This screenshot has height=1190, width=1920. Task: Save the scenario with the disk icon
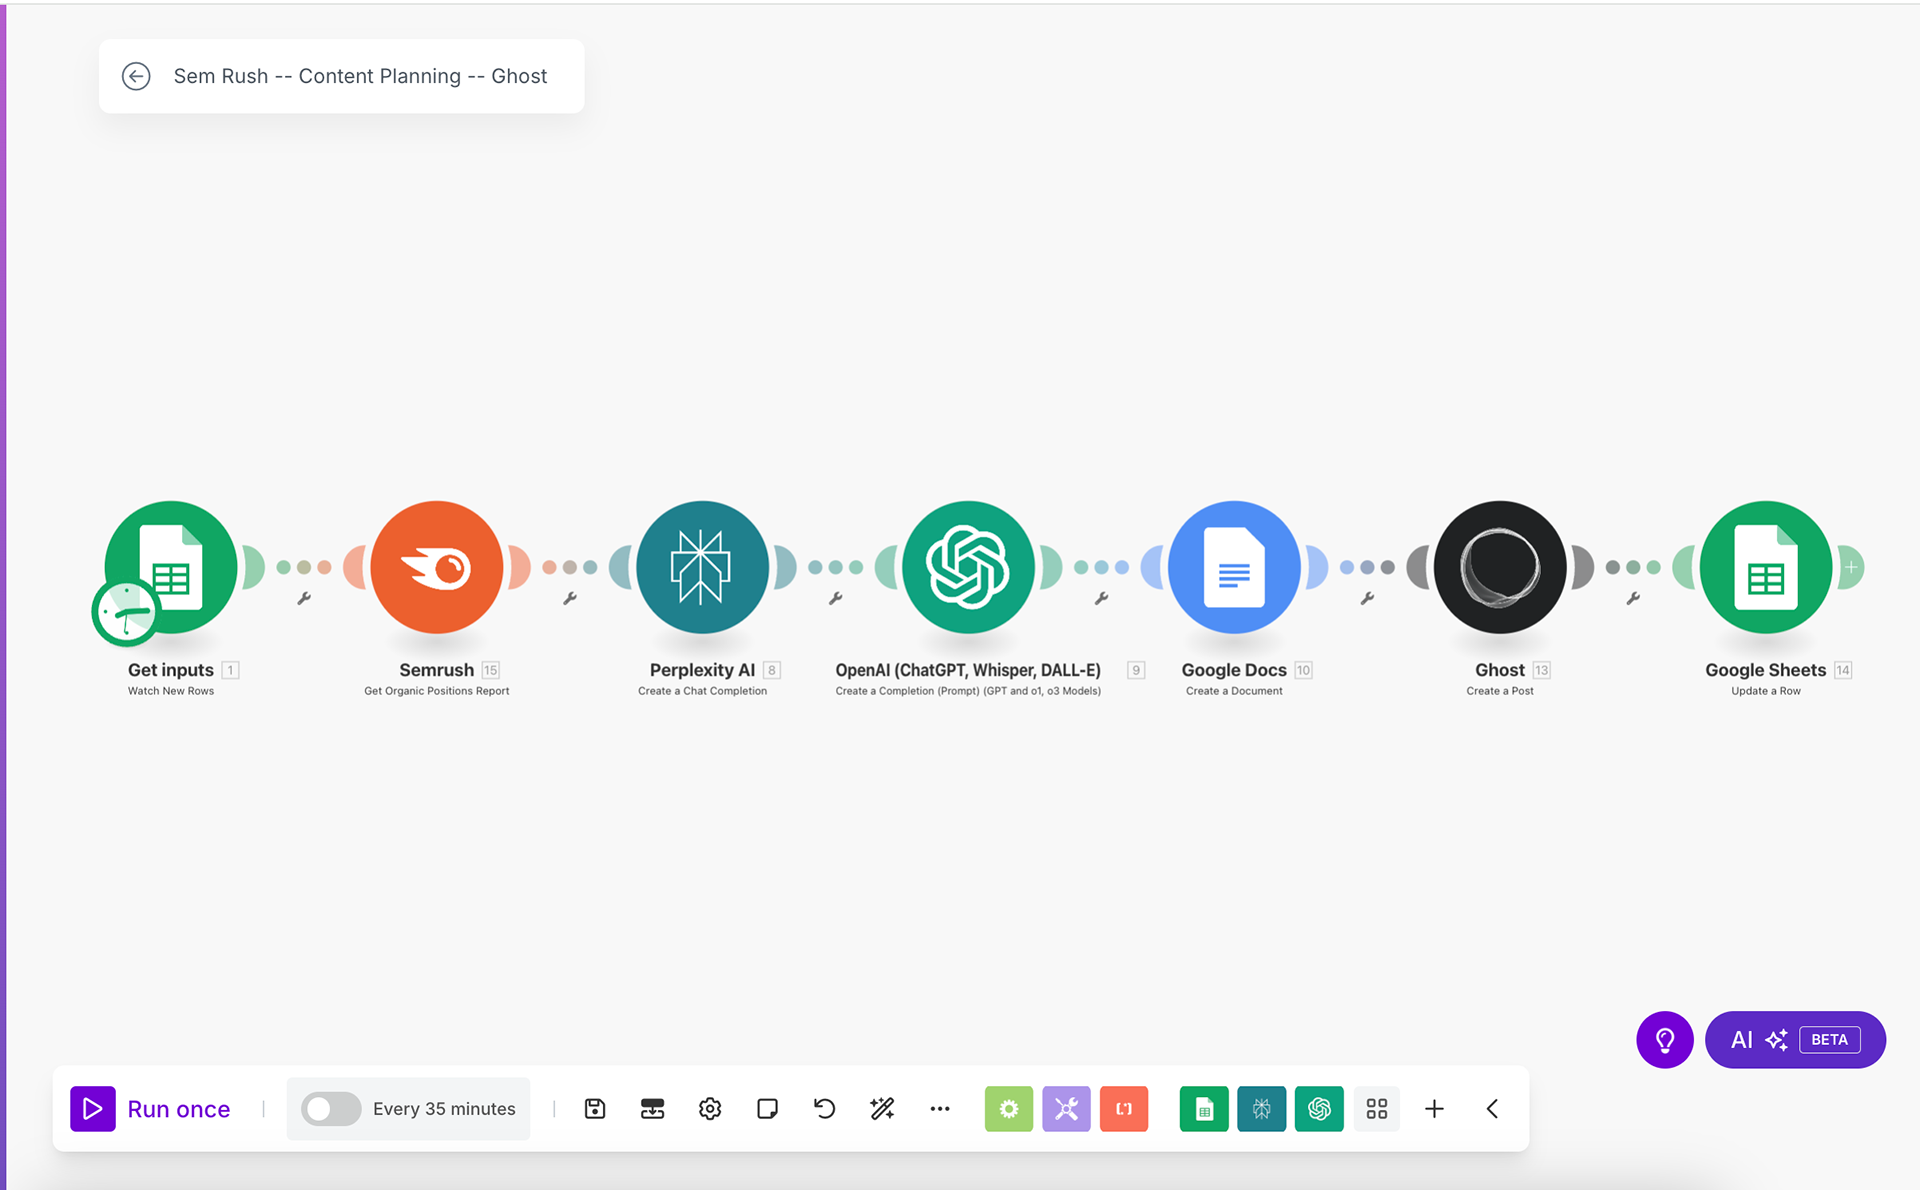595,1108
